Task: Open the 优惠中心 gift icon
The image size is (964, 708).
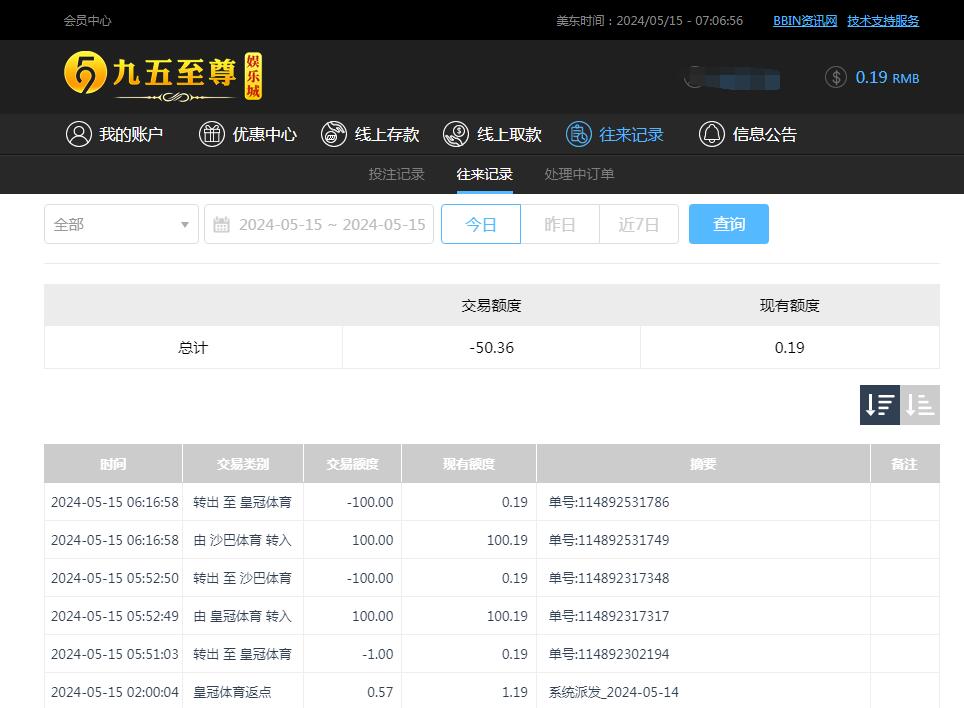Action: (212, 134)
